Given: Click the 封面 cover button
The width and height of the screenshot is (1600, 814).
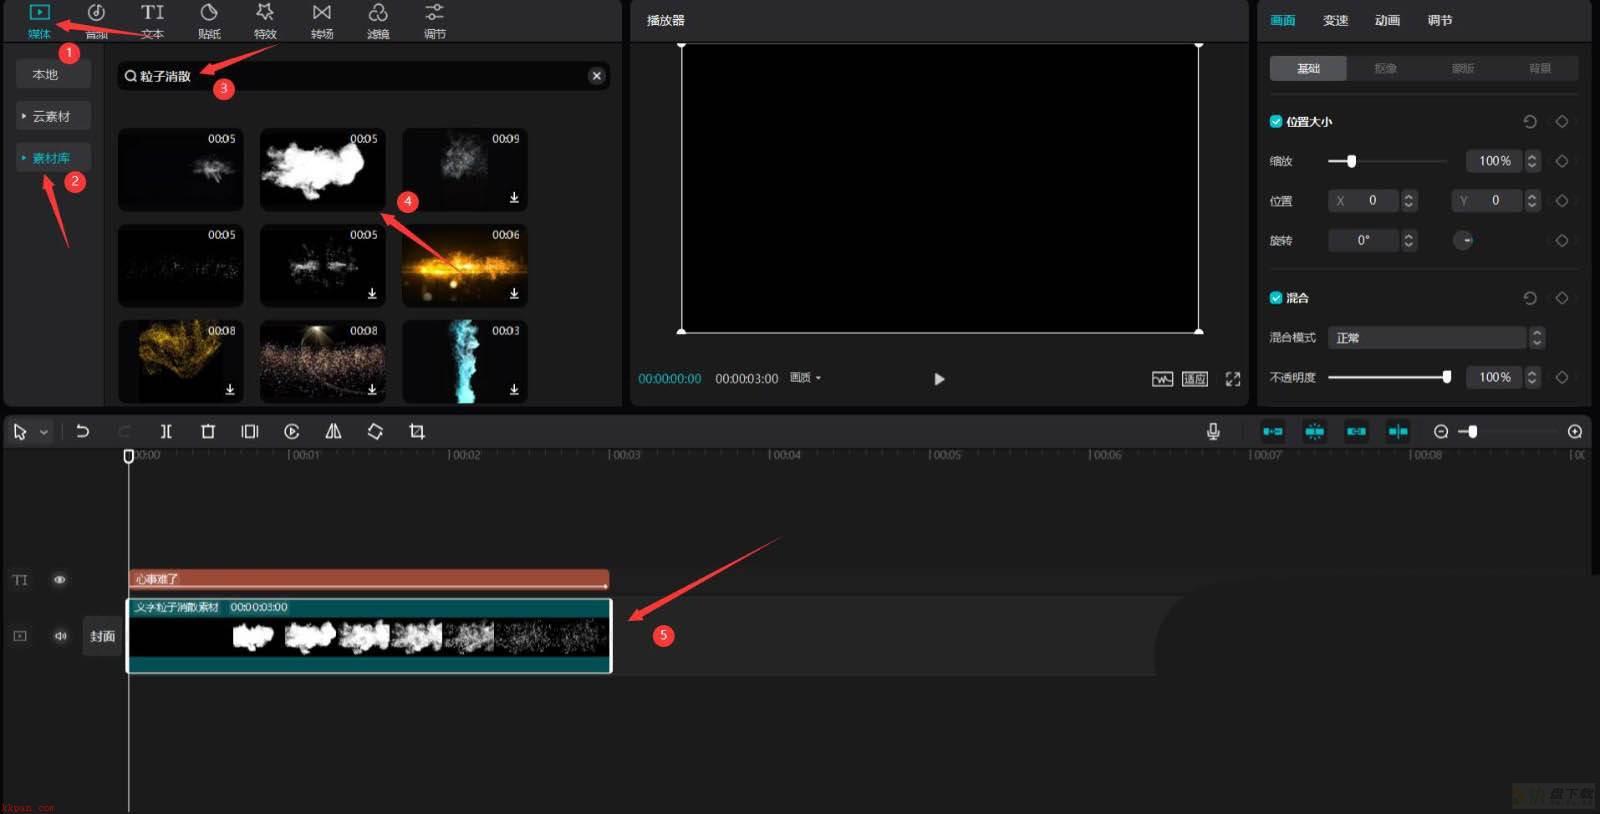Looking at the screenshot, I should coord(102,636).
